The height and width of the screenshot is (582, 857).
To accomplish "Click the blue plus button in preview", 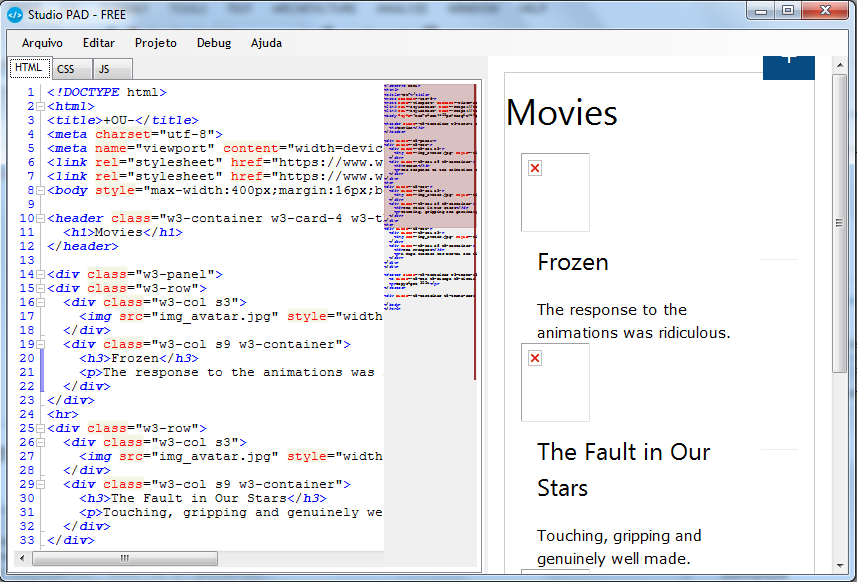I will pos(789,67).
